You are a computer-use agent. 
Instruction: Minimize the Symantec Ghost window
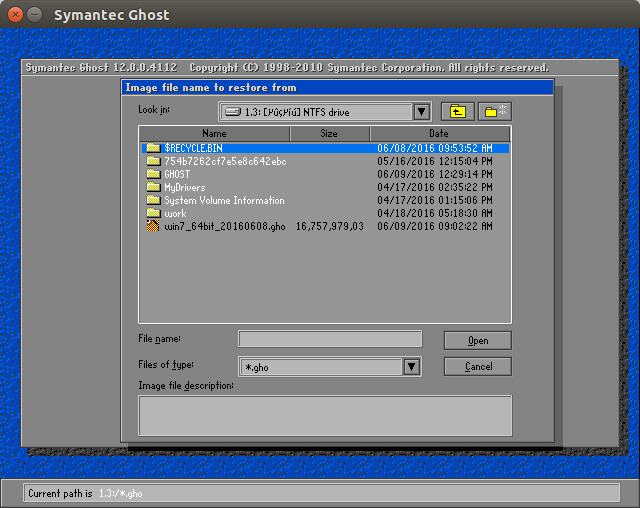(x=35, y=15)
